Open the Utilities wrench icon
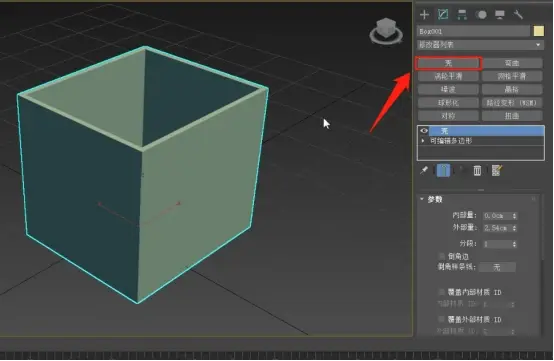The width and height of the screenshot is (554, 361). 518,15
